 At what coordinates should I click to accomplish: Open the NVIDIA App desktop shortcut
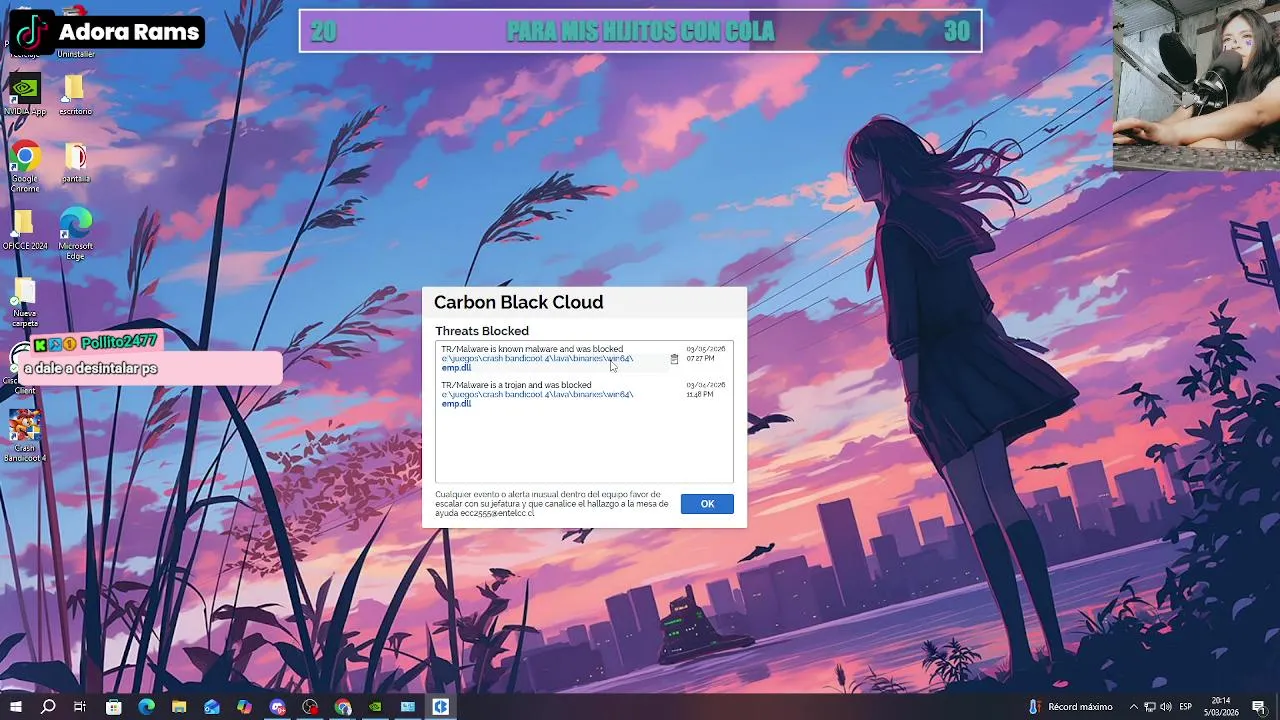pos(25,96)
